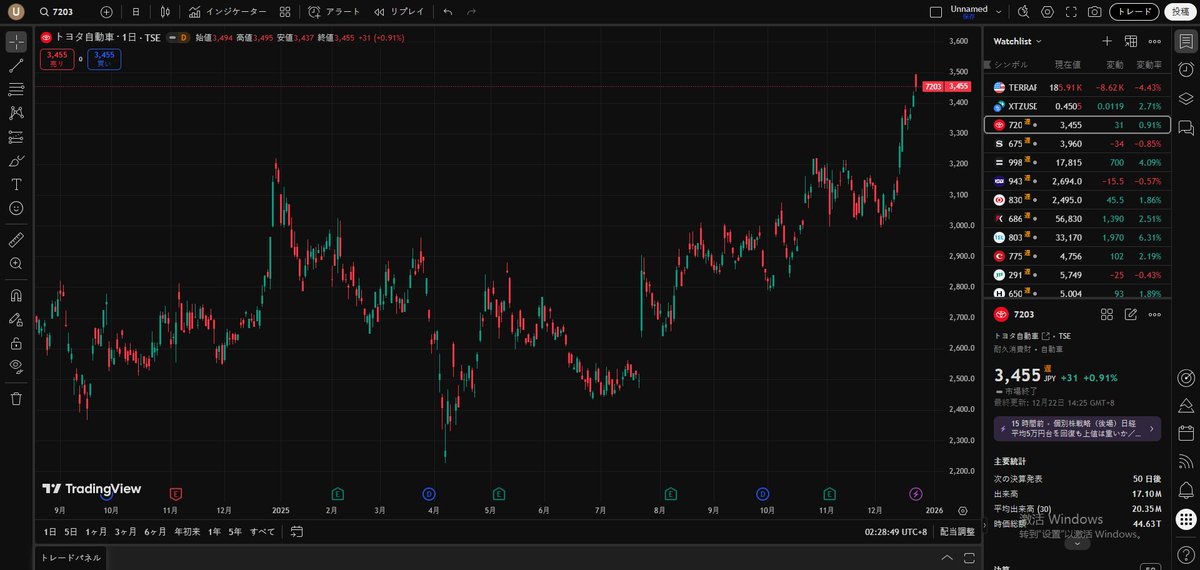The height and width of the screenshot is (570, 1200).
Task: Open the chart layout selection square
Action: (936, 12)
